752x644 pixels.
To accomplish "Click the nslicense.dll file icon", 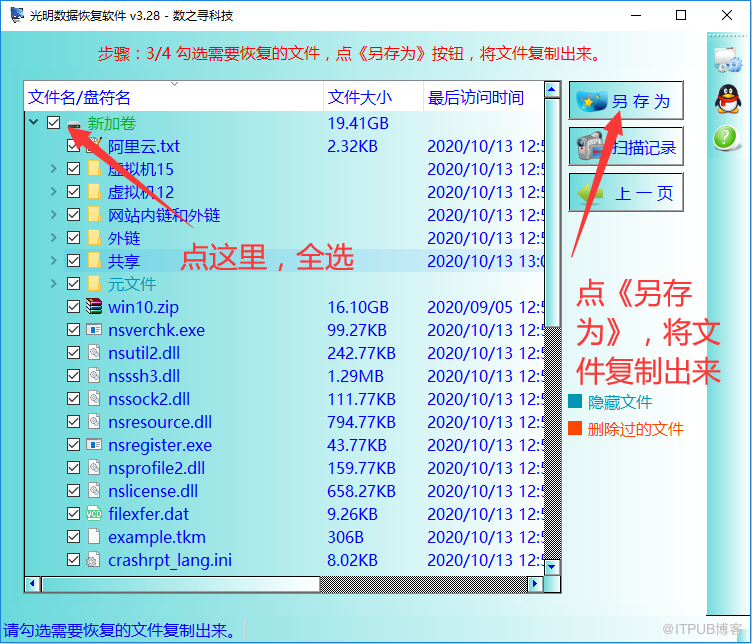I will tap(94, 491).
